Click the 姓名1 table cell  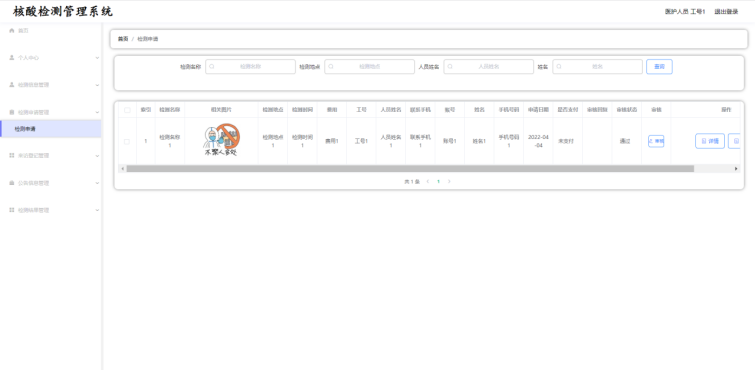pos(479,141)
